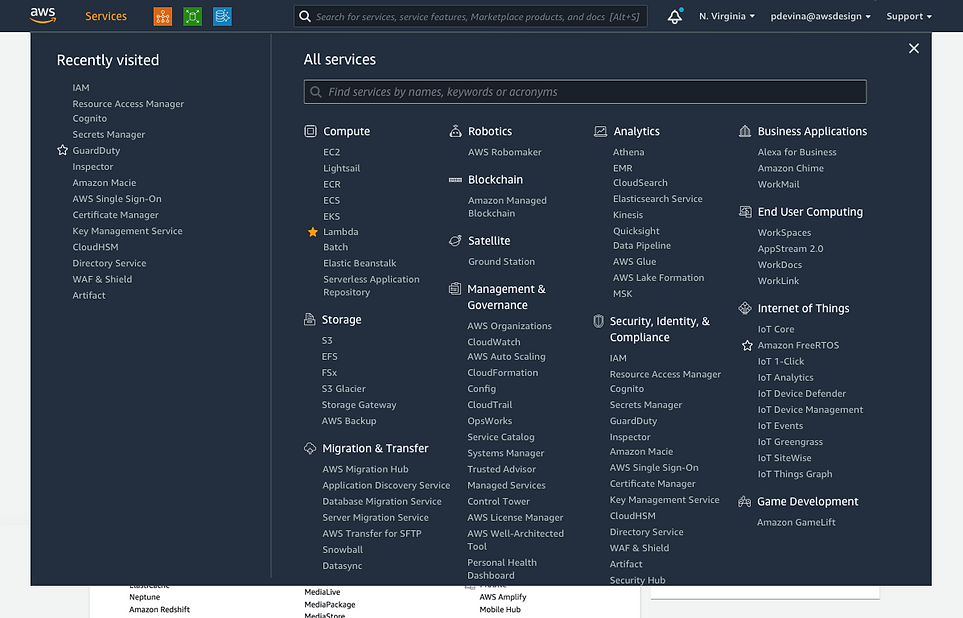
Task: Click the End User Computing category icon
Action: click(x=745, y=212)
